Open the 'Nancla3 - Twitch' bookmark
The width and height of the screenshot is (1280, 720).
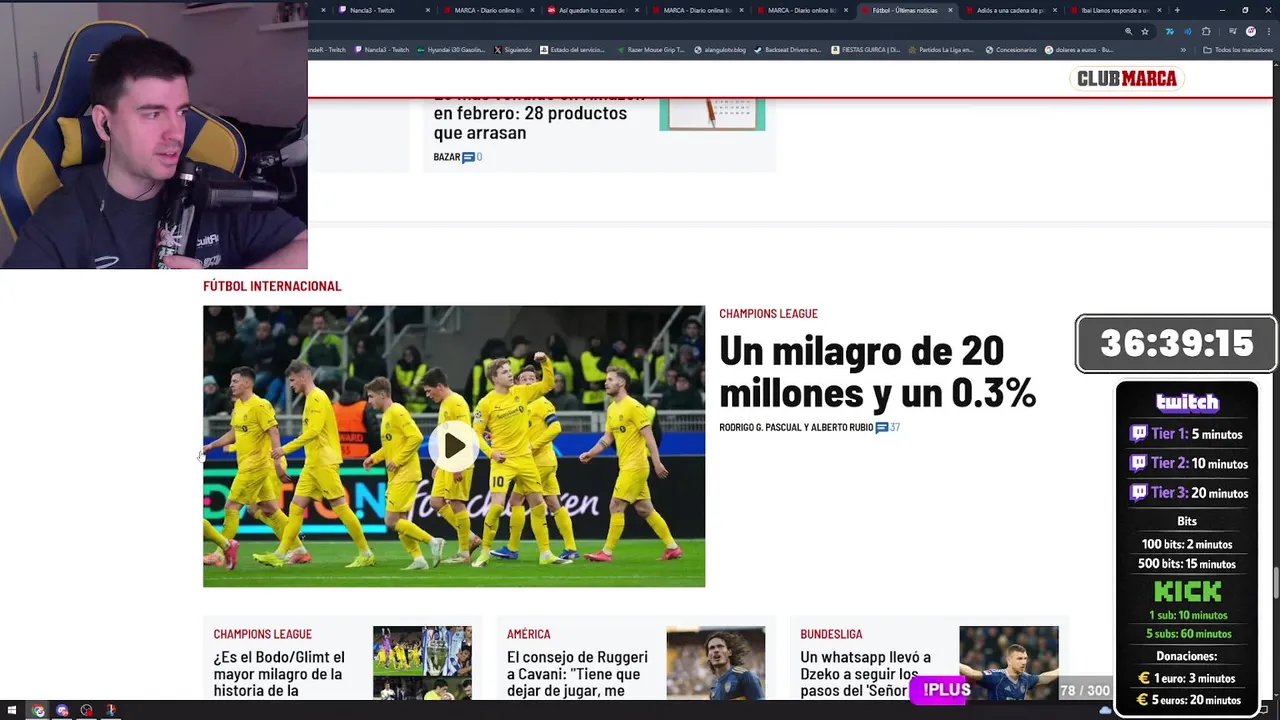coord(381,49)
